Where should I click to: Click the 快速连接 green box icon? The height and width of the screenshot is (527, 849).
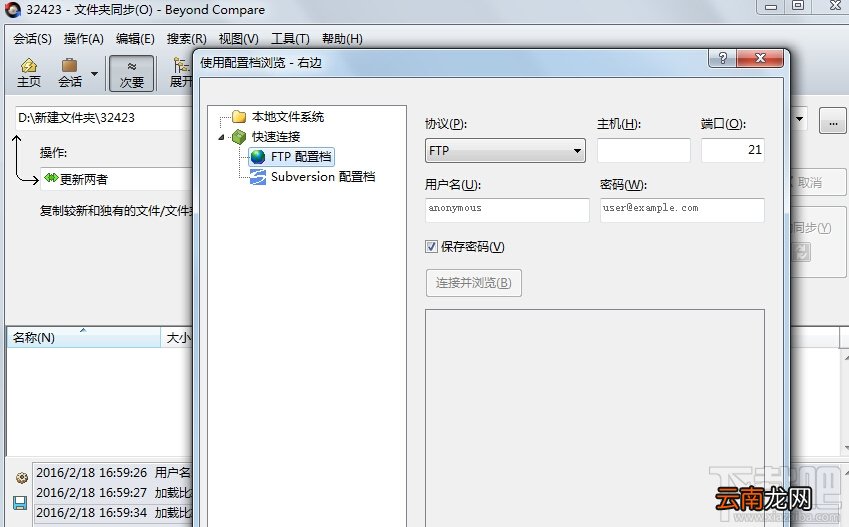(239, 136)
